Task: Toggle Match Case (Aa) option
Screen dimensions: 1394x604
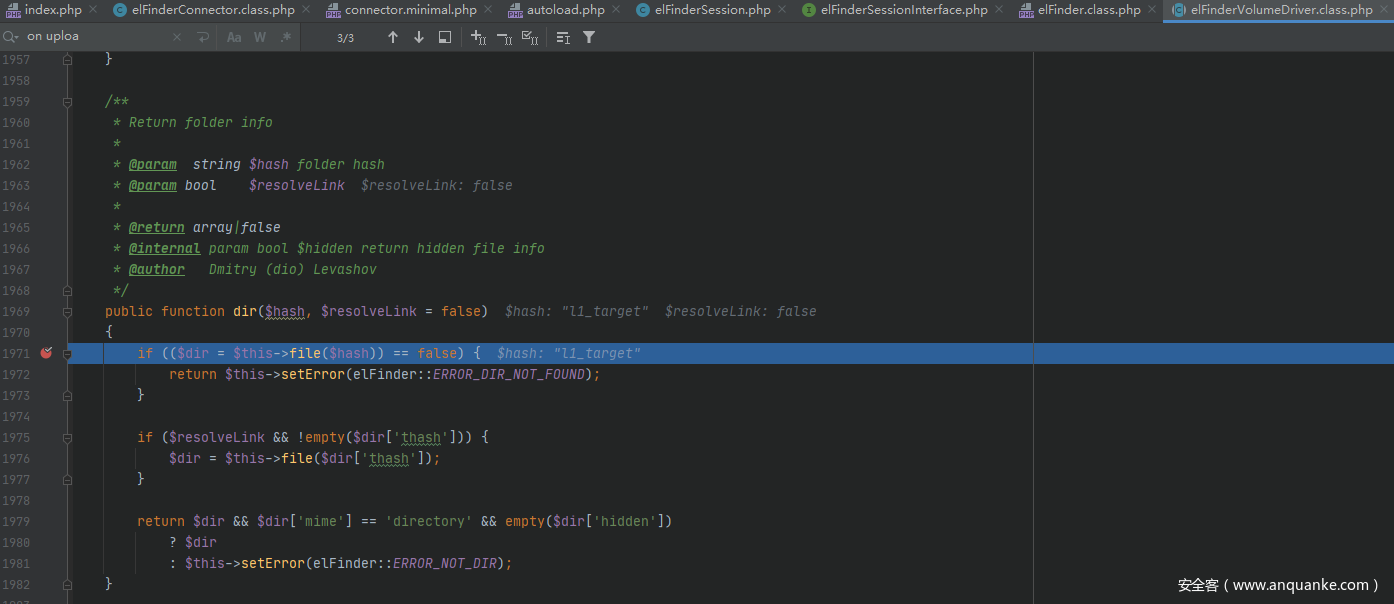Action: pyautogui.click(x=234, y=37)
